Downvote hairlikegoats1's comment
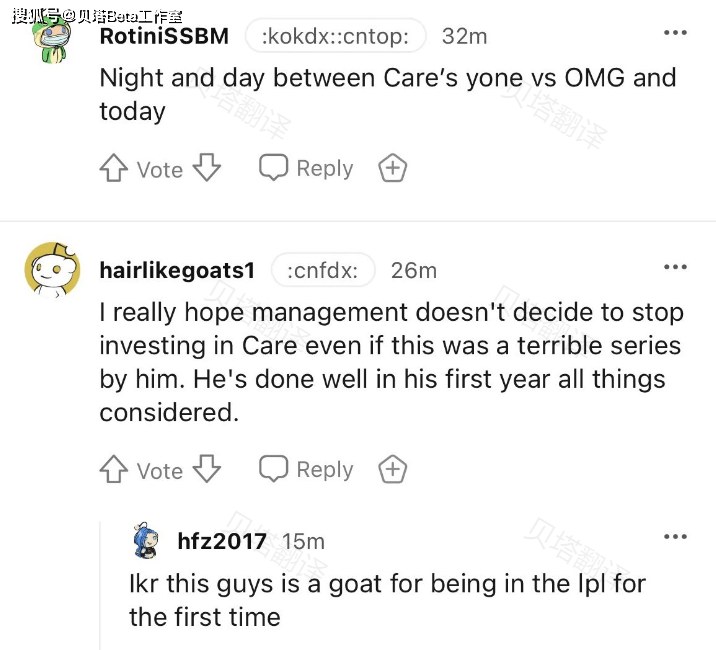The height and width of the screenshot is (650, 716). click(206, 469)
